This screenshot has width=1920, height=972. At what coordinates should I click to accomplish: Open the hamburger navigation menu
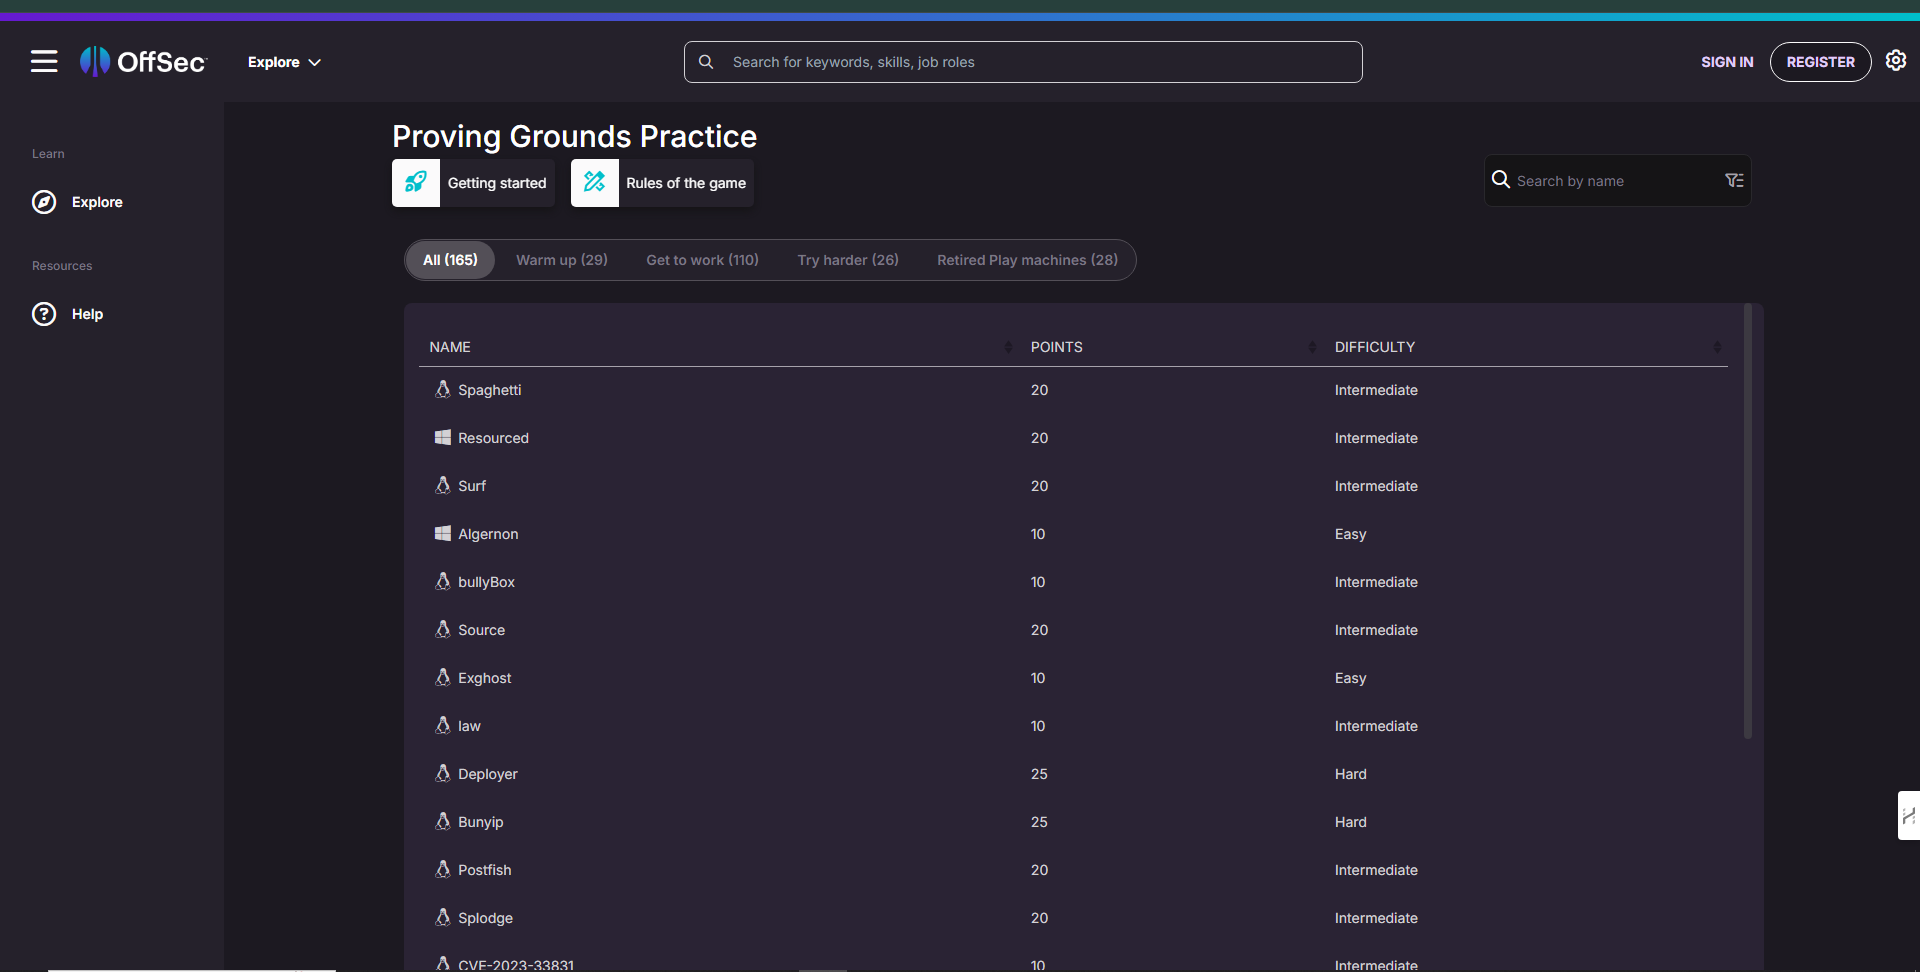pos(44,62)
